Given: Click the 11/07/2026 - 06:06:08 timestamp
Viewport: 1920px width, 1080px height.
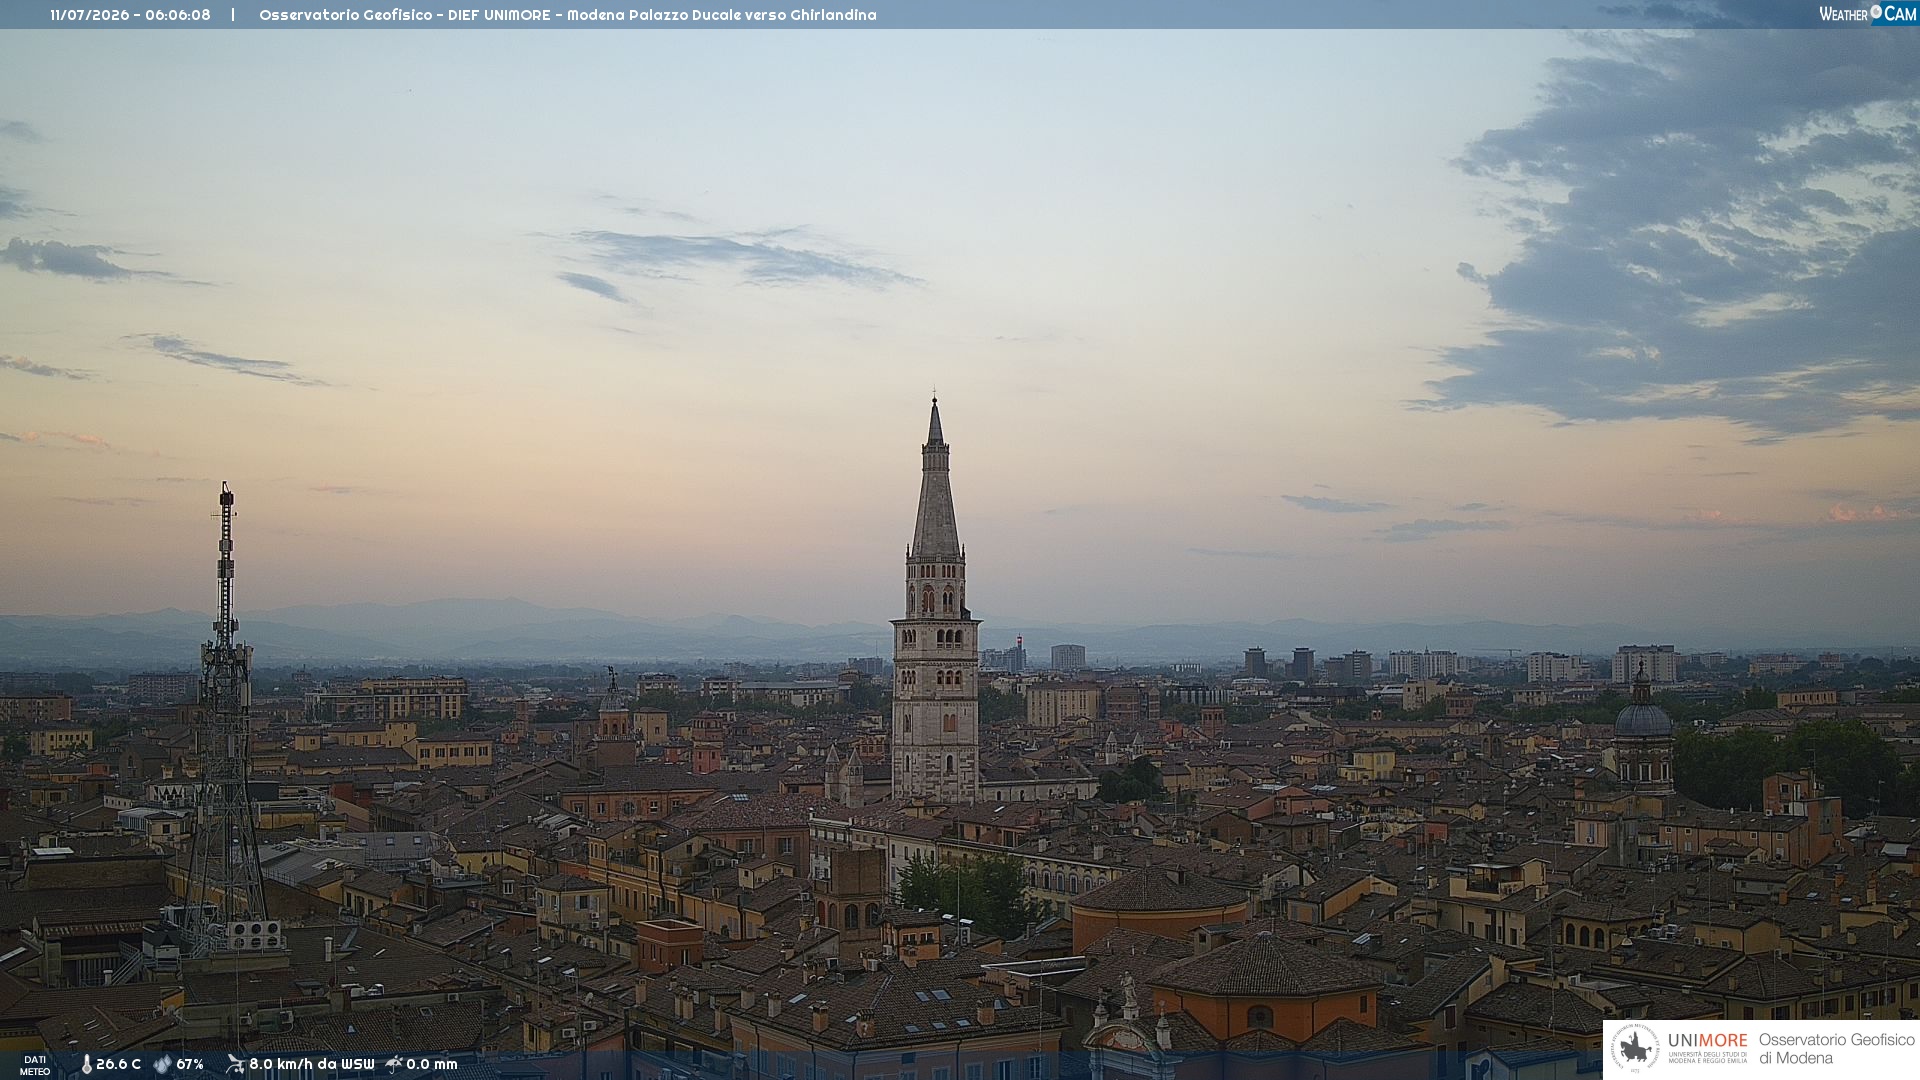Looking at the screenshot, I should [130, 15].
